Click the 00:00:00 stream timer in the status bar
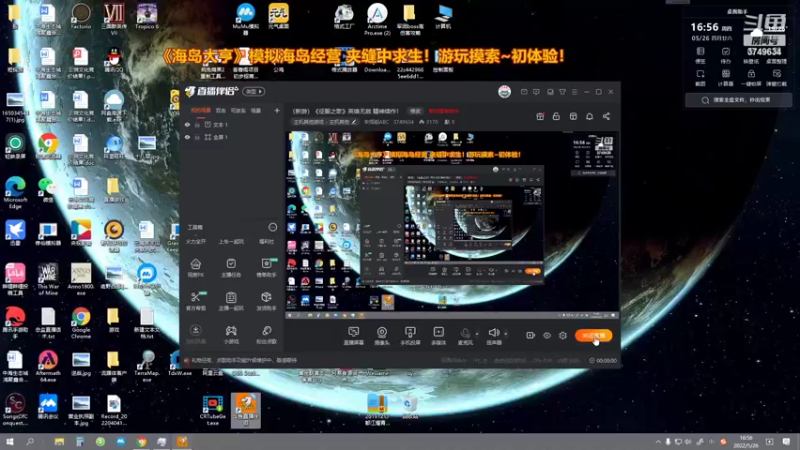This screenshot has width=800, height=450. [603, 360]
